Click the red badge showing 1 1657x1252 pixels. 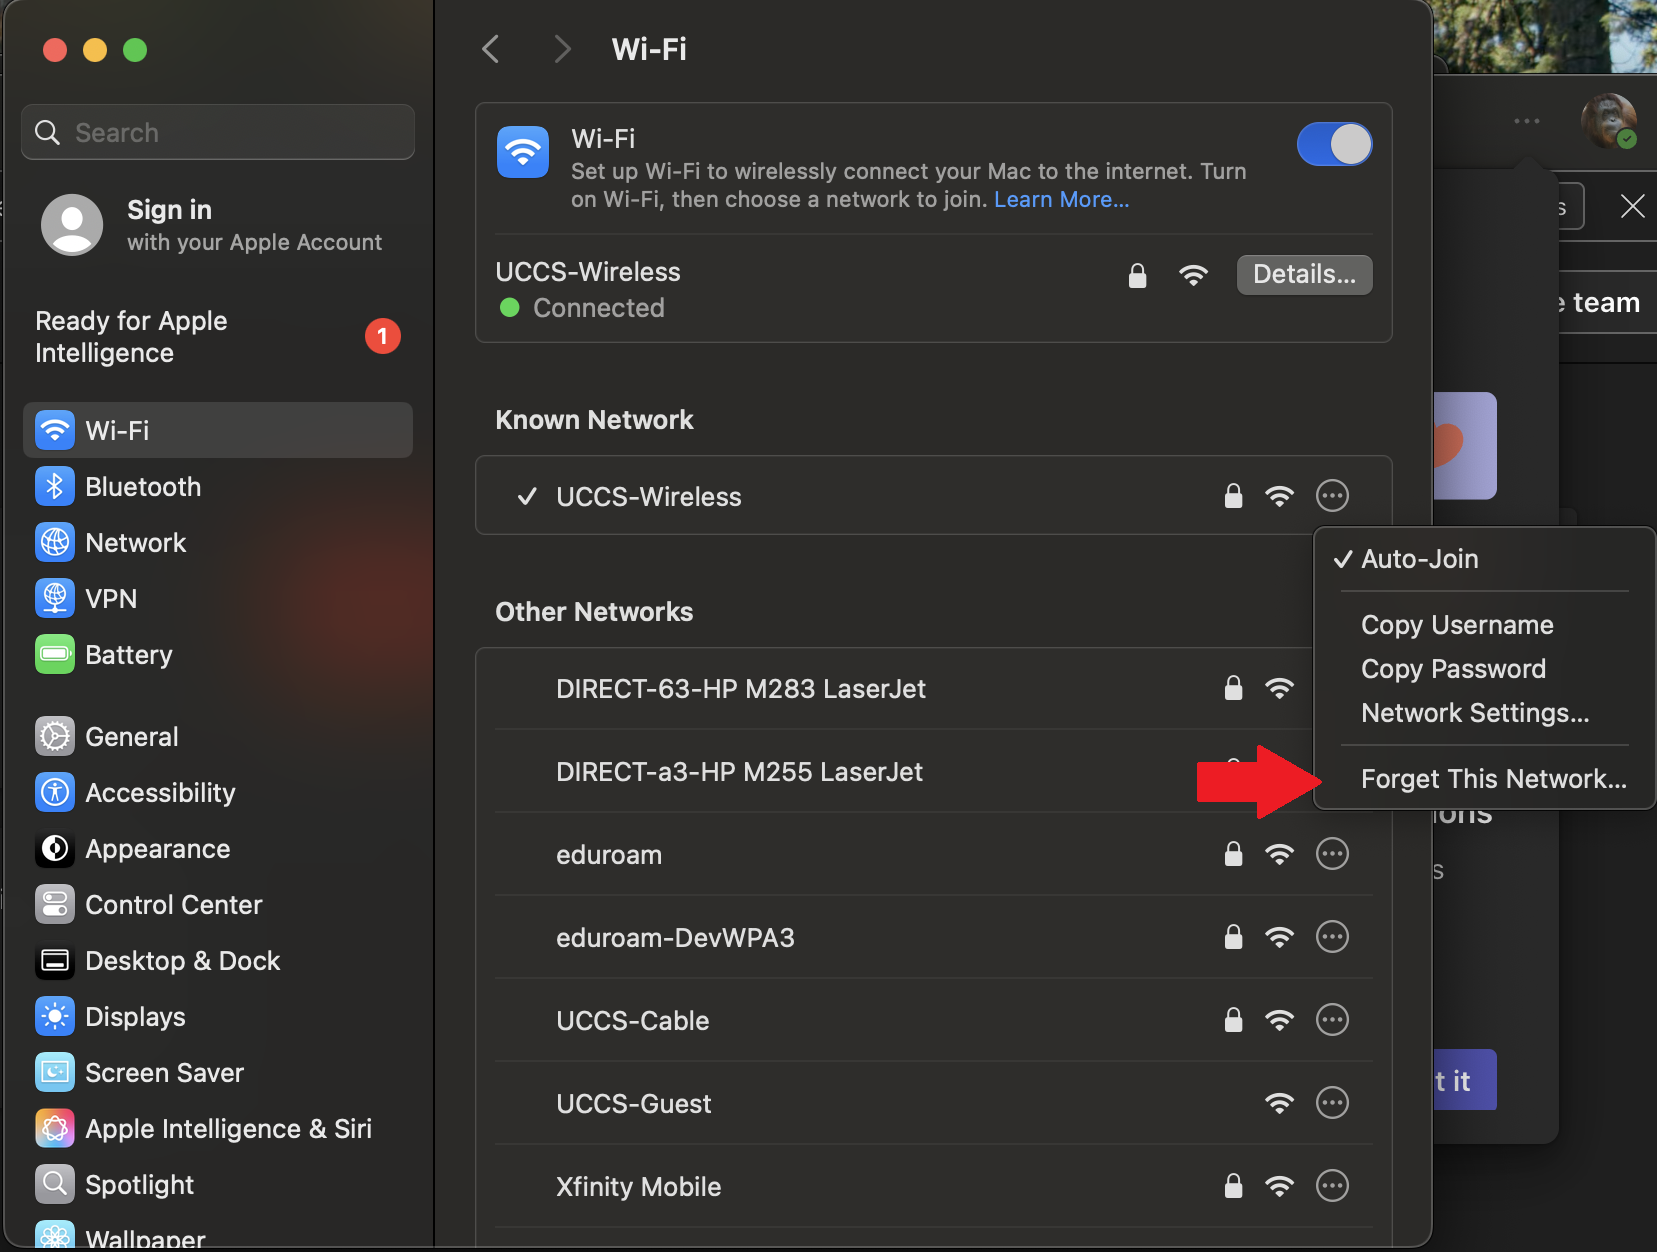(382, 336)
